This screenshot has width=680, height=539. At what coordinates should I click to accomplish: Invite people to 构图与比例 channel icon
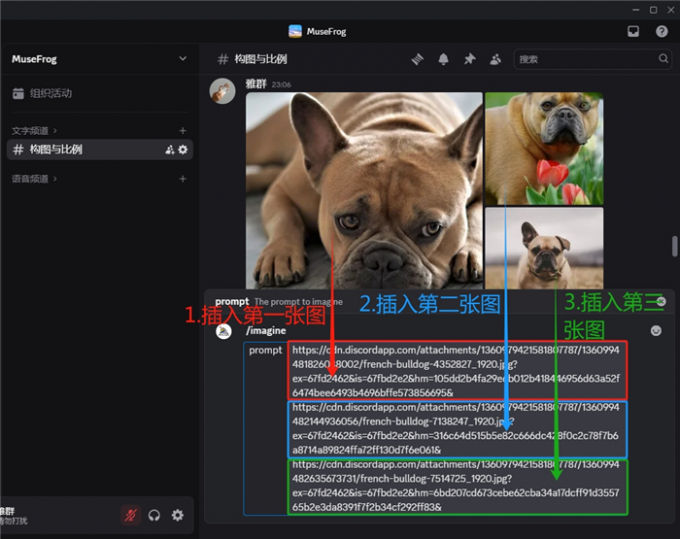coord(170,150)
